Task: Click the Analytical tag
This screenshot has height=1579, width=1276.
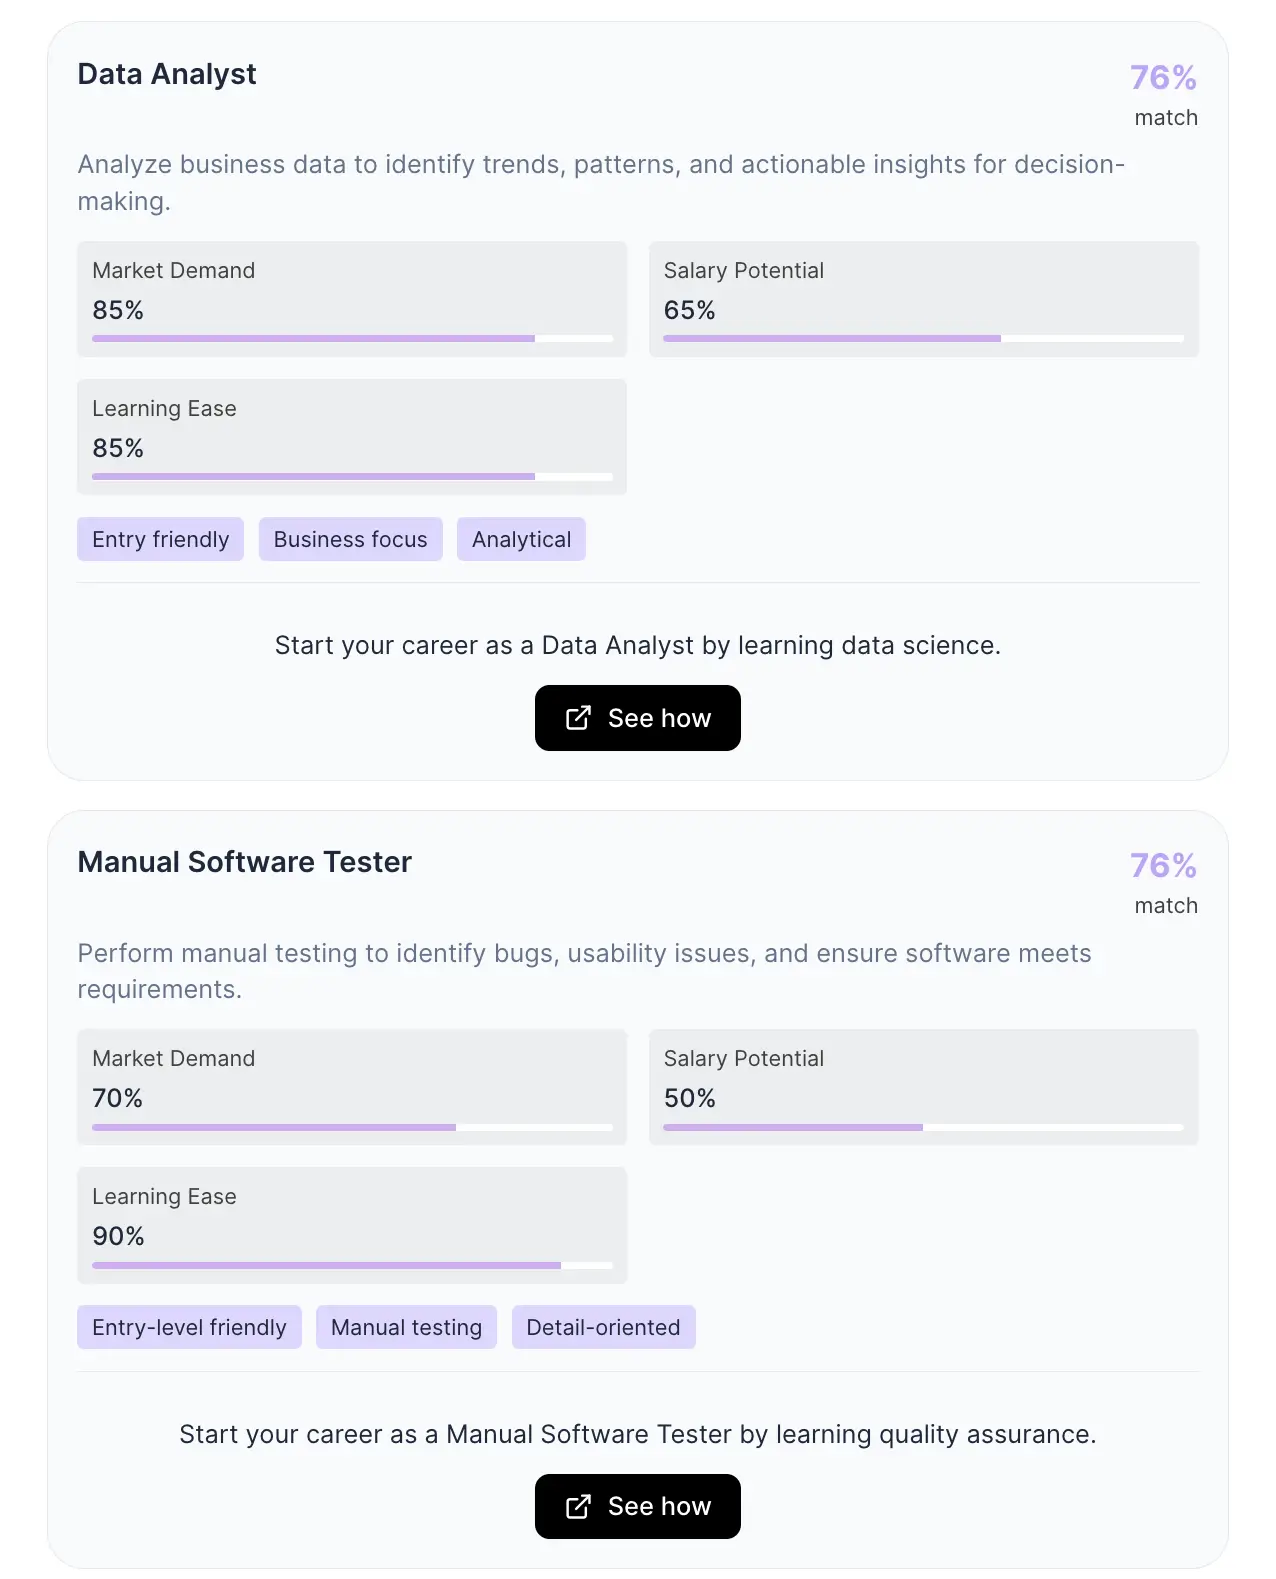Action: pyautogui.click(x=521, y=540)
